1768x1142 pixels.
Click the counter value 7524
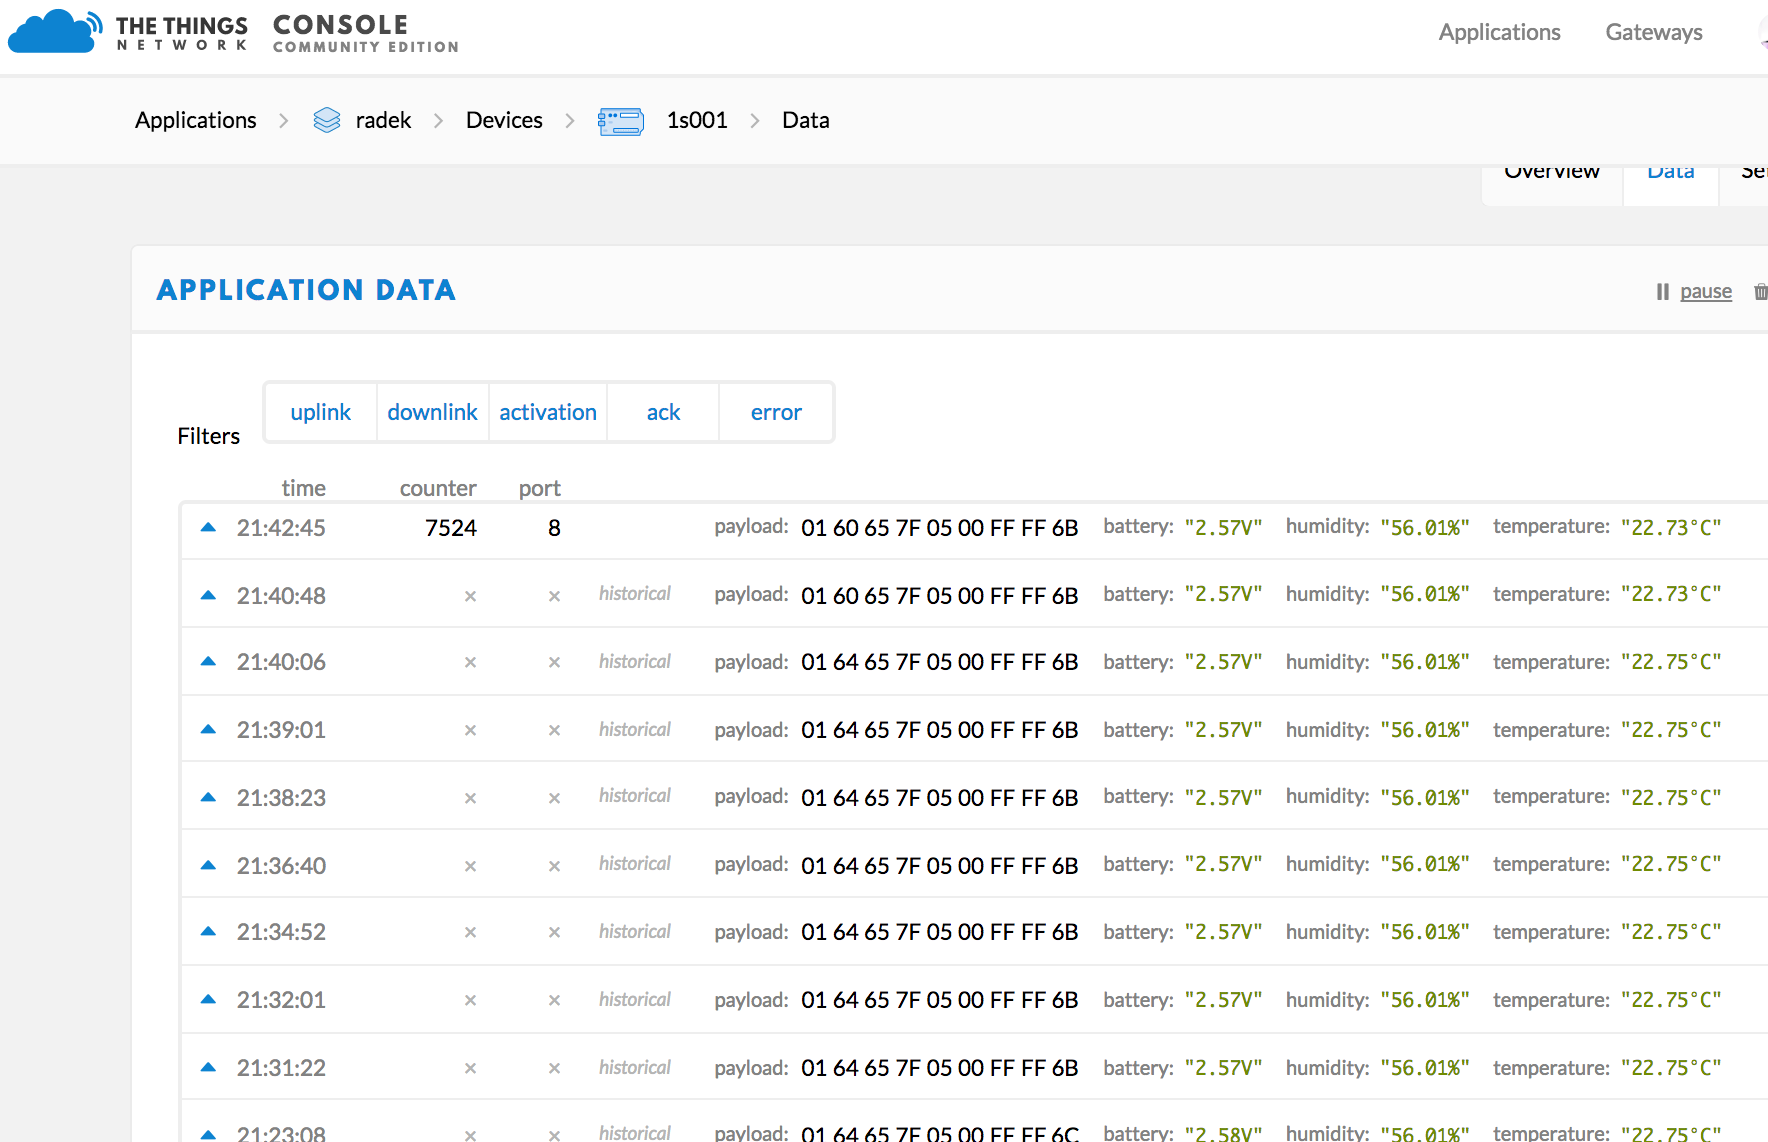(451, 528)
